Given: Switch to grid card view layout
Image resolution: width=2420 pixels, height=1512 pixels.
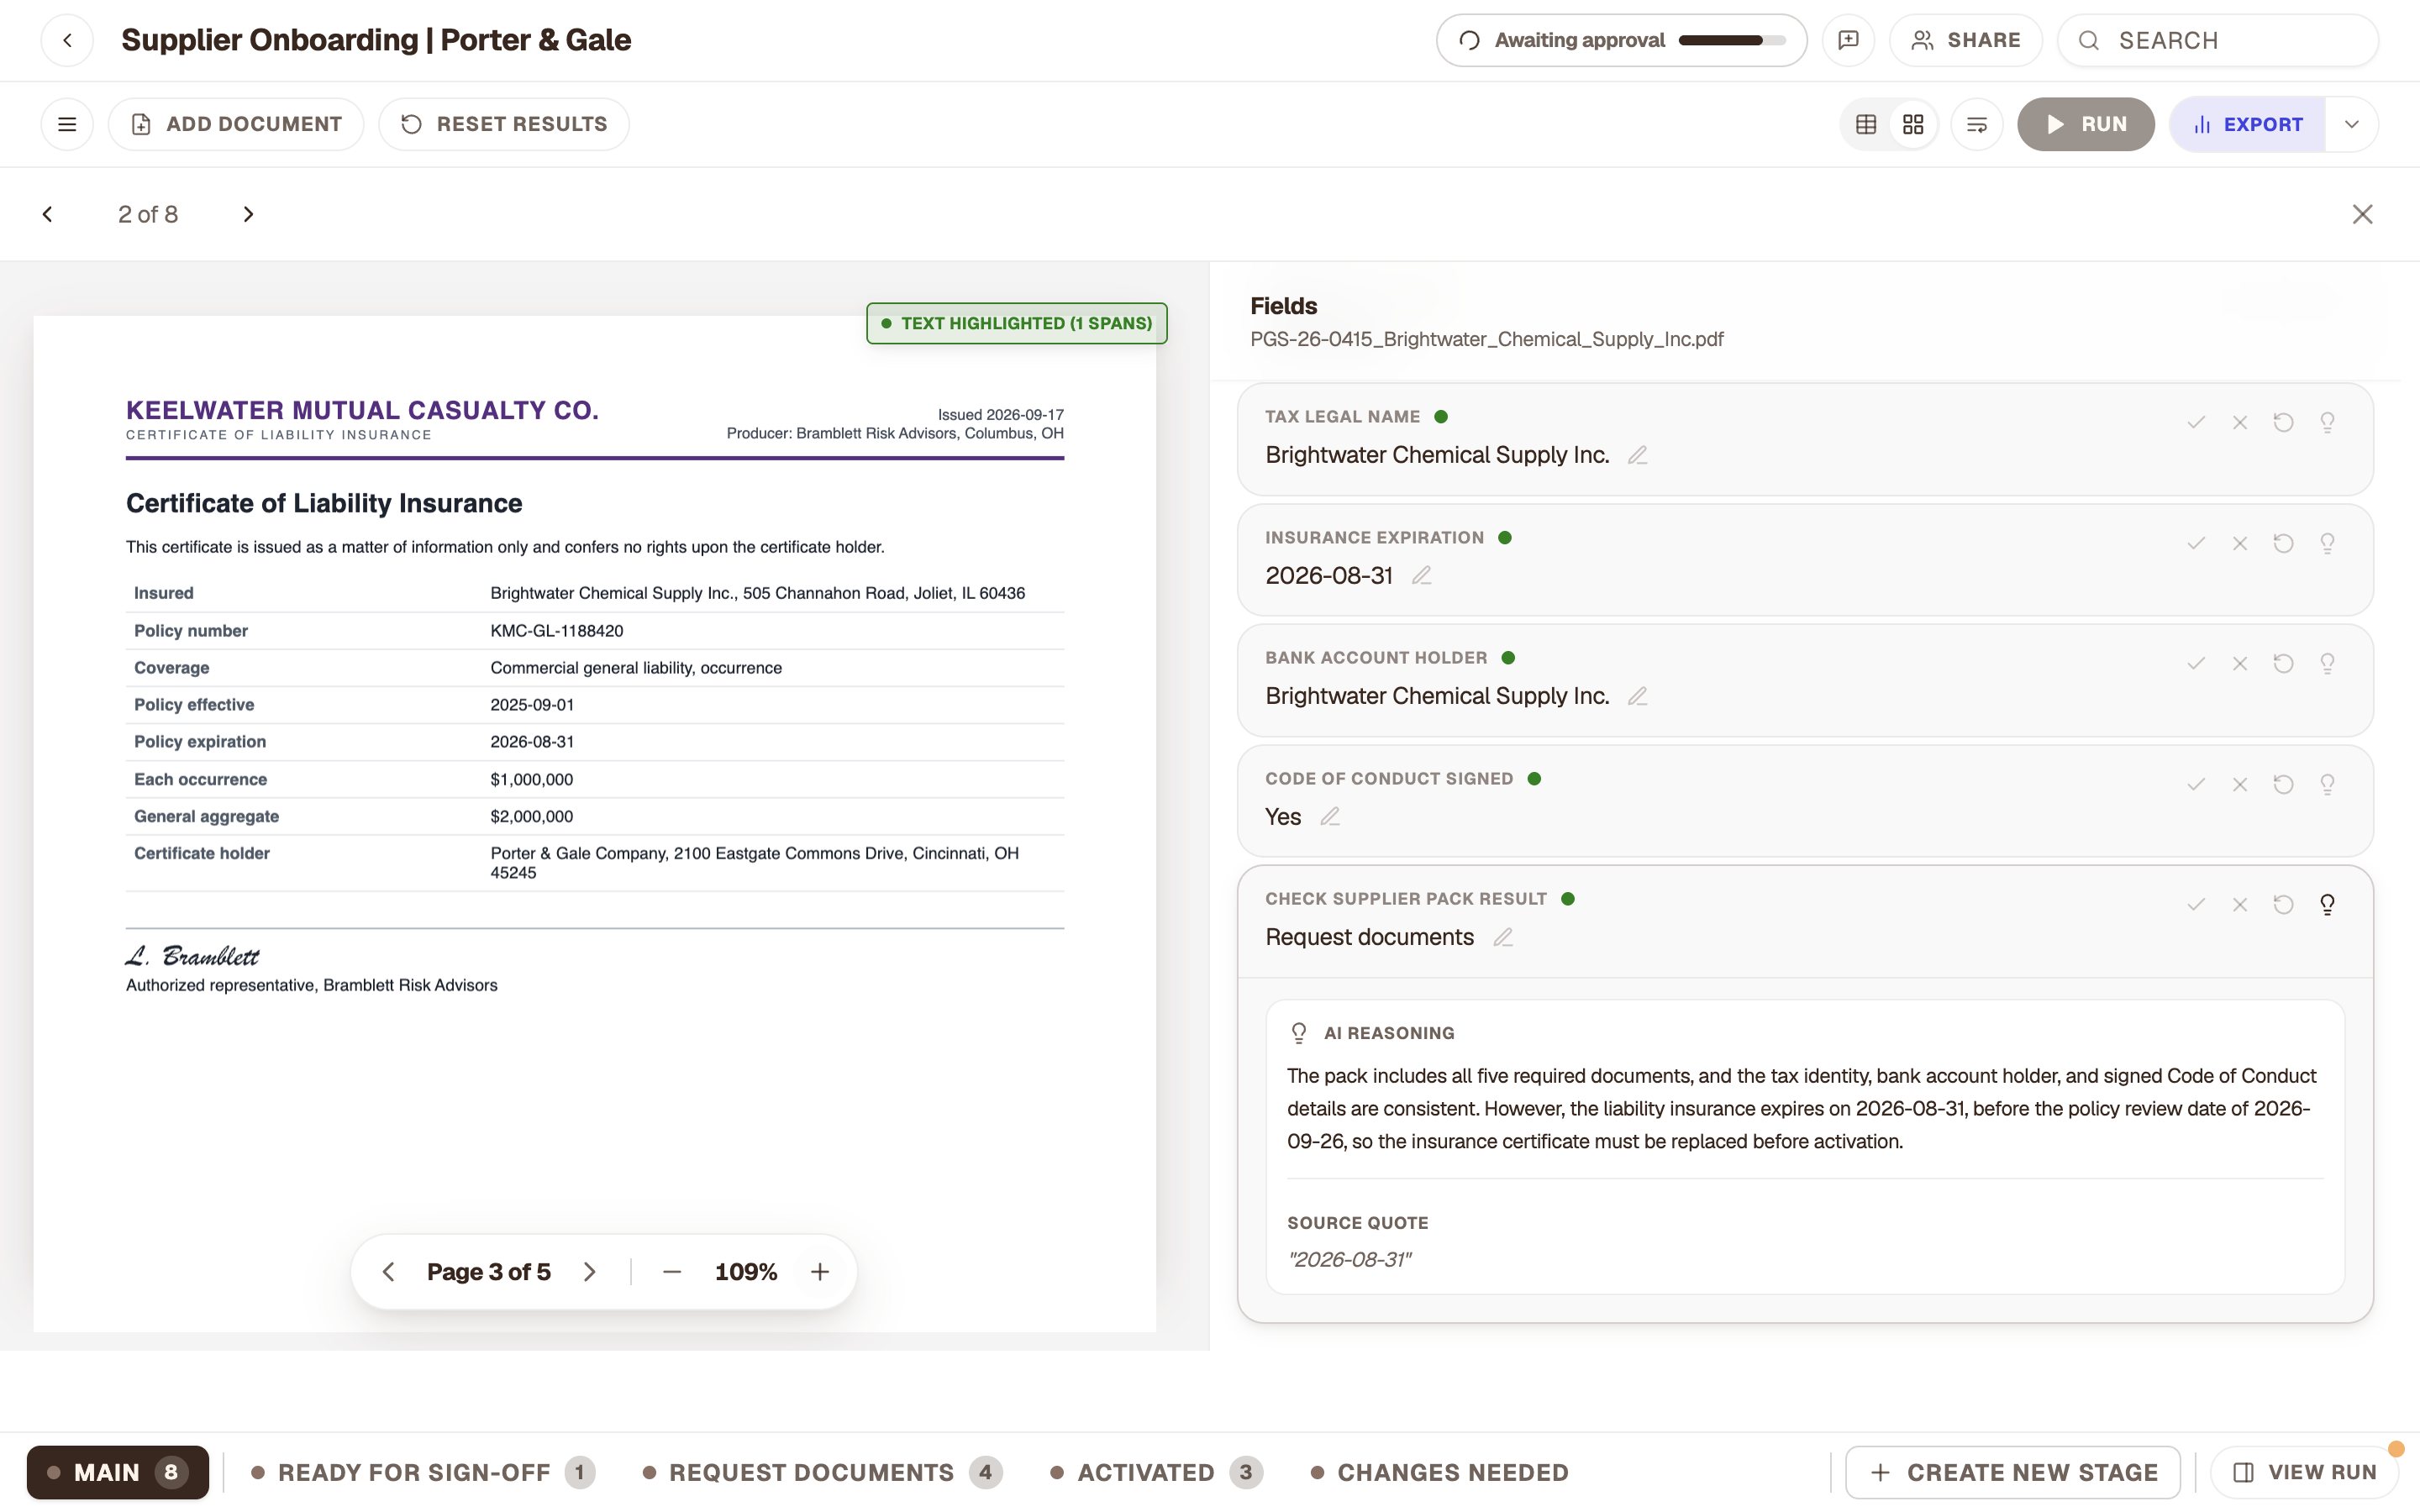Looking at the screenshot, I should pos(1913,124).
